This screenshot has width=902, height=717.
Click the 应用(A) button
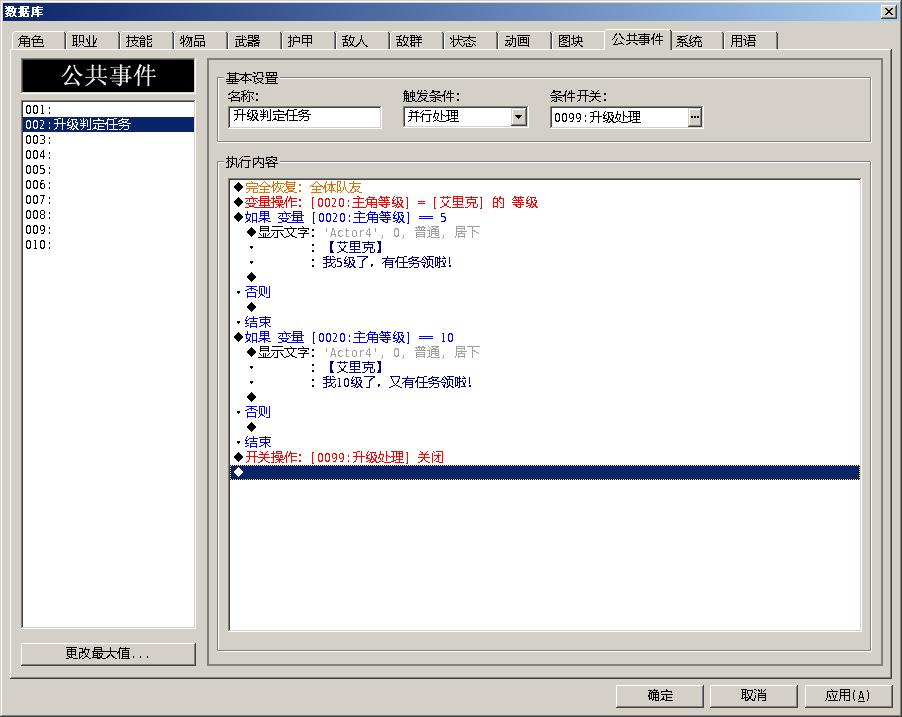pos(848,696)
